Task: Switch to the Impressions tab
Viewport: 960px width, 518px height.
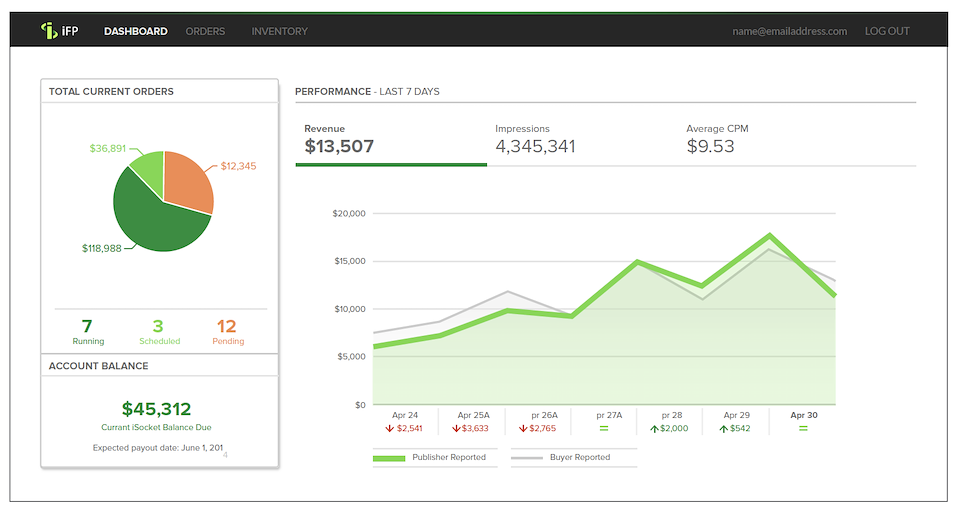Action: (535, 140)
